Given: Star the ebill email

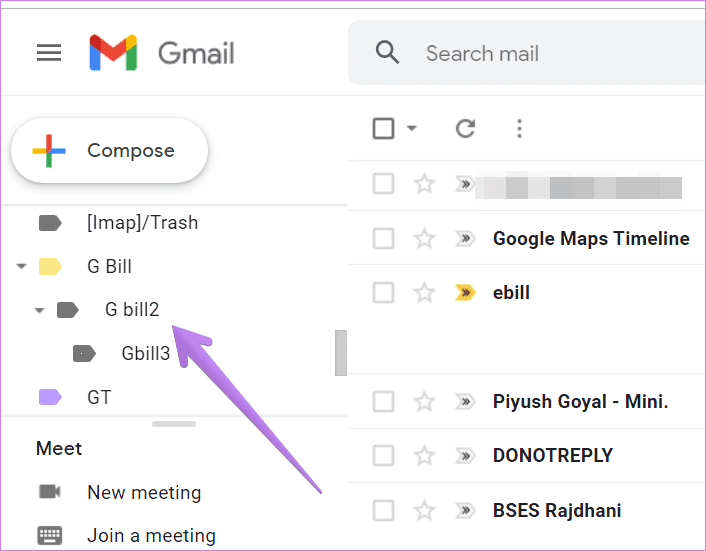Looking at the screenshot, I should tap(424, 293).
